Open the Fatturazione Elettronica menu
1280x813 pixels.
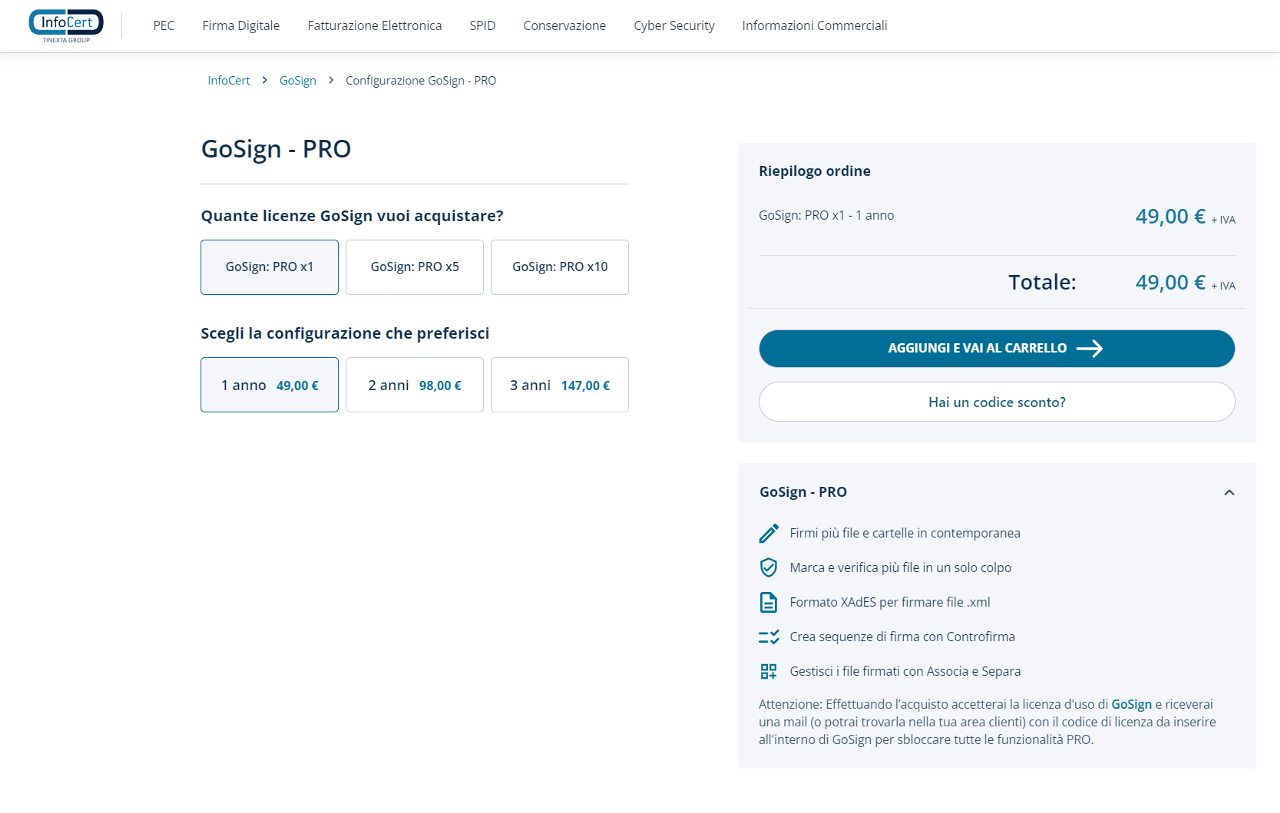coord(375,26)
